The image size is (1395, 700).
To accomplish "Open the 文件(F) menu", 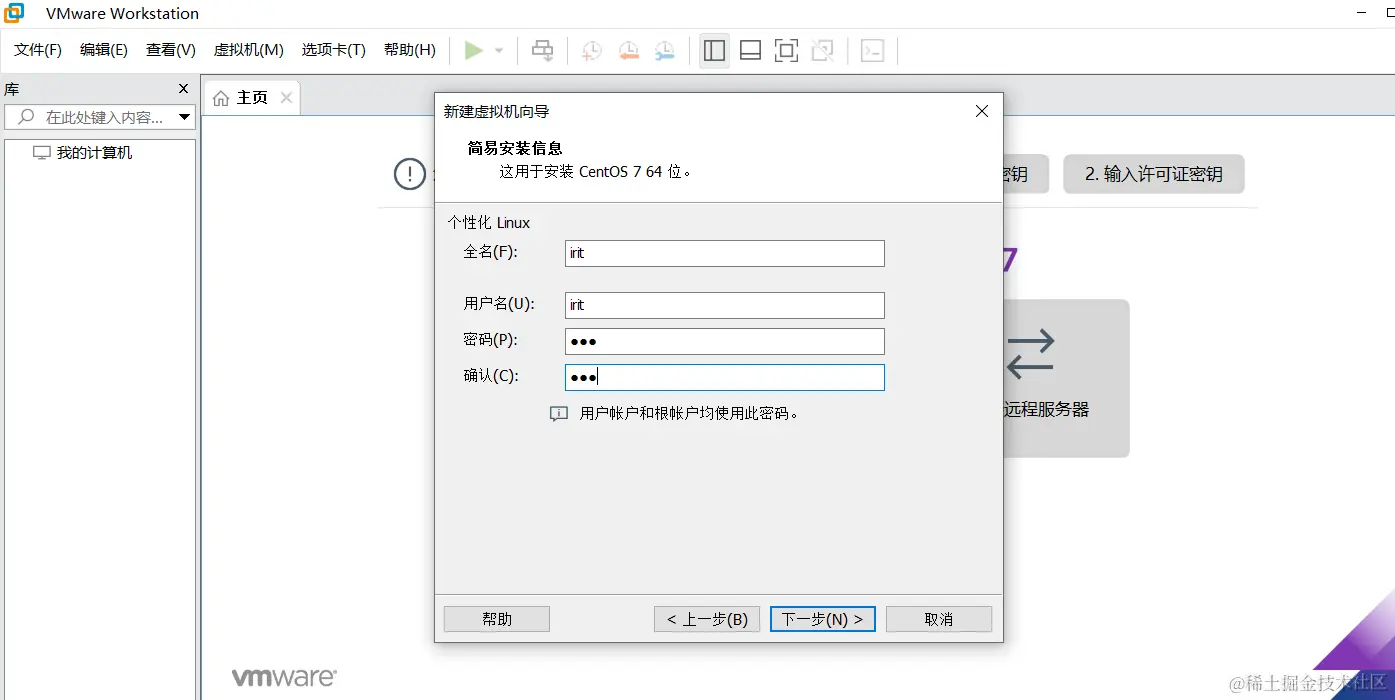I will click(x=38, y=50).
